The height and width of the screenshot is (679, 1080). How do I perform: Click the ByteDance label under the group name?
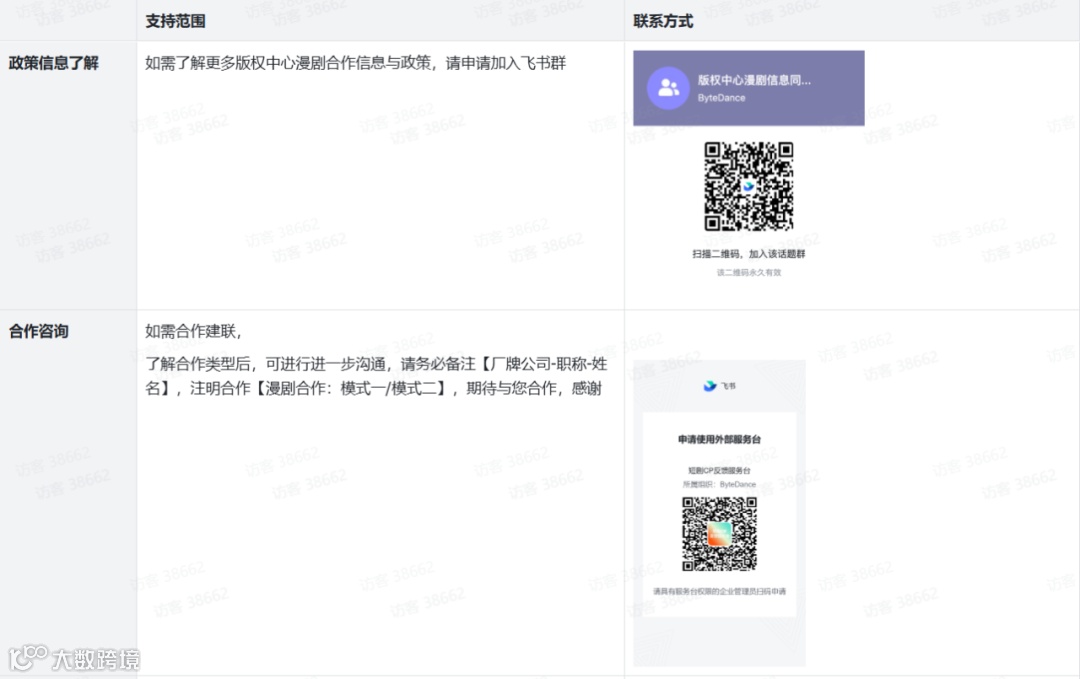pyautogui.click(x=720, y=98)
